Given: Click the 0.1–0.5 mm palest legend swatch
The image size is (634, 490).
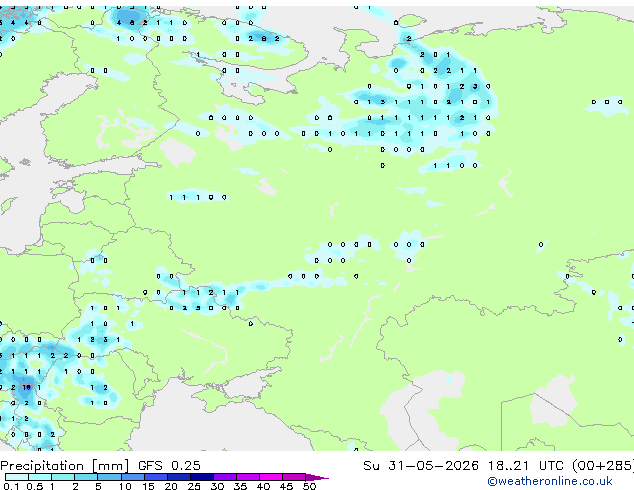Looking at the screenshot, I should click(x=17, y=477).
